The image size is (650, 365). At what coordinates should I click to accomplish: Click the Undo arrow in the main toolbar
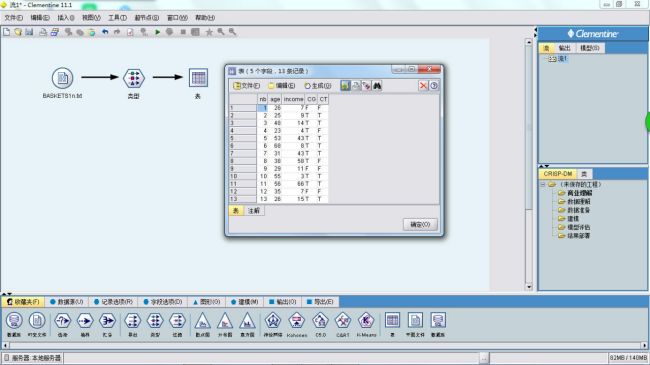click(x=105, y=32)
